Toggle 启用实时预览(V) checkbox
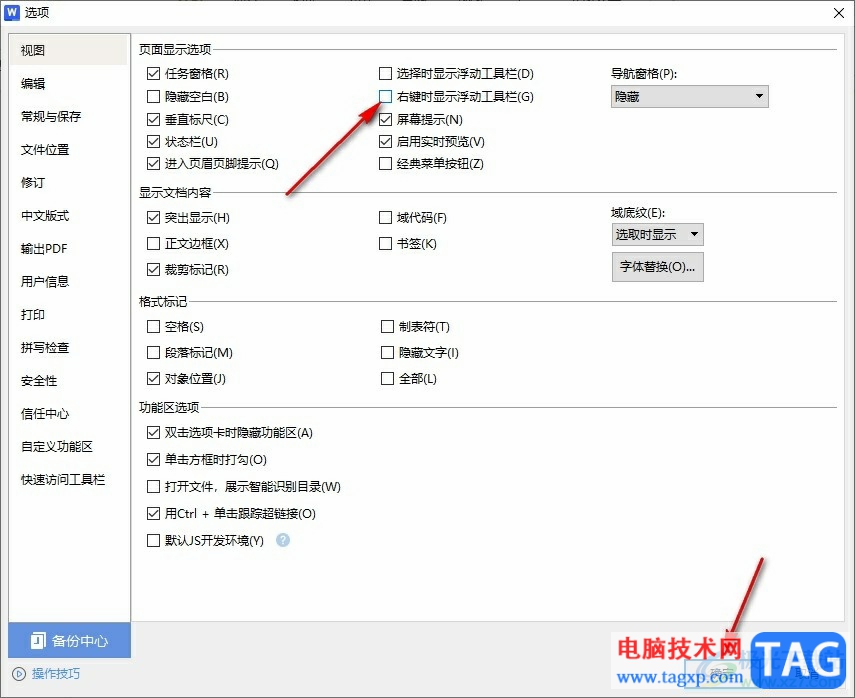This screenshot has height=698, width=855. coord(386,142)
